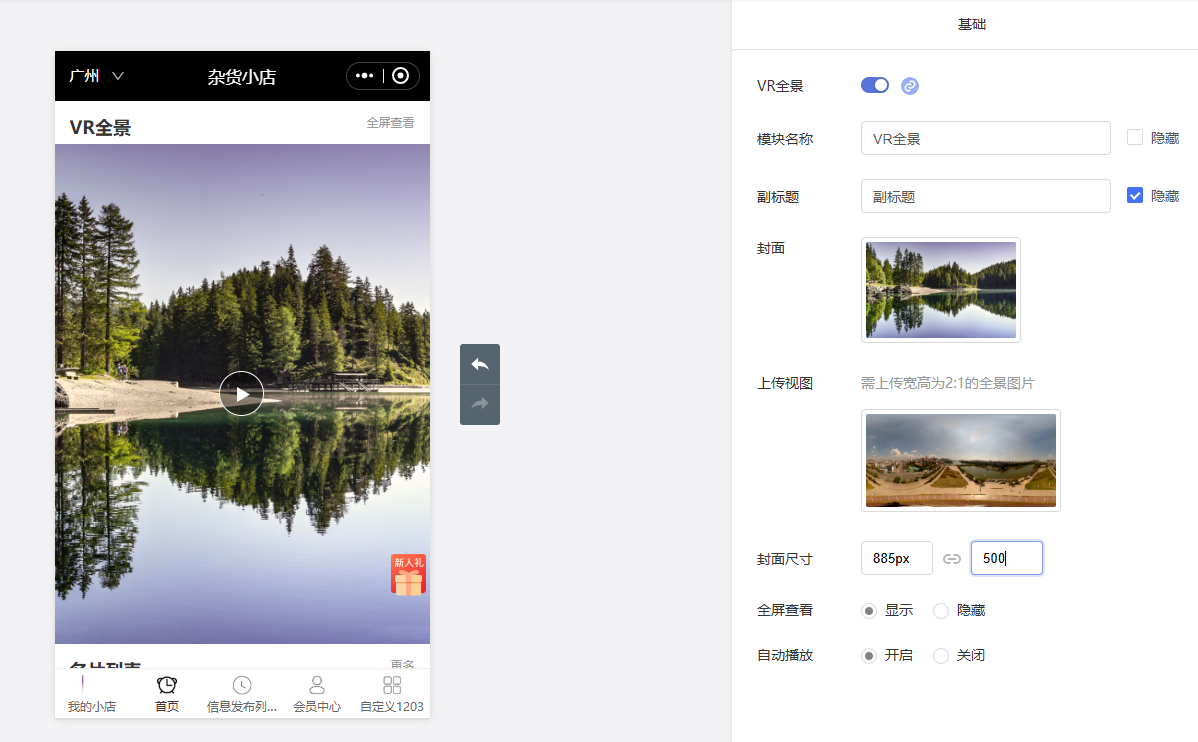The height and width of the screenshot is (742, 1198).
Task: Play the VR panorama preview
Action: (241, 394)
